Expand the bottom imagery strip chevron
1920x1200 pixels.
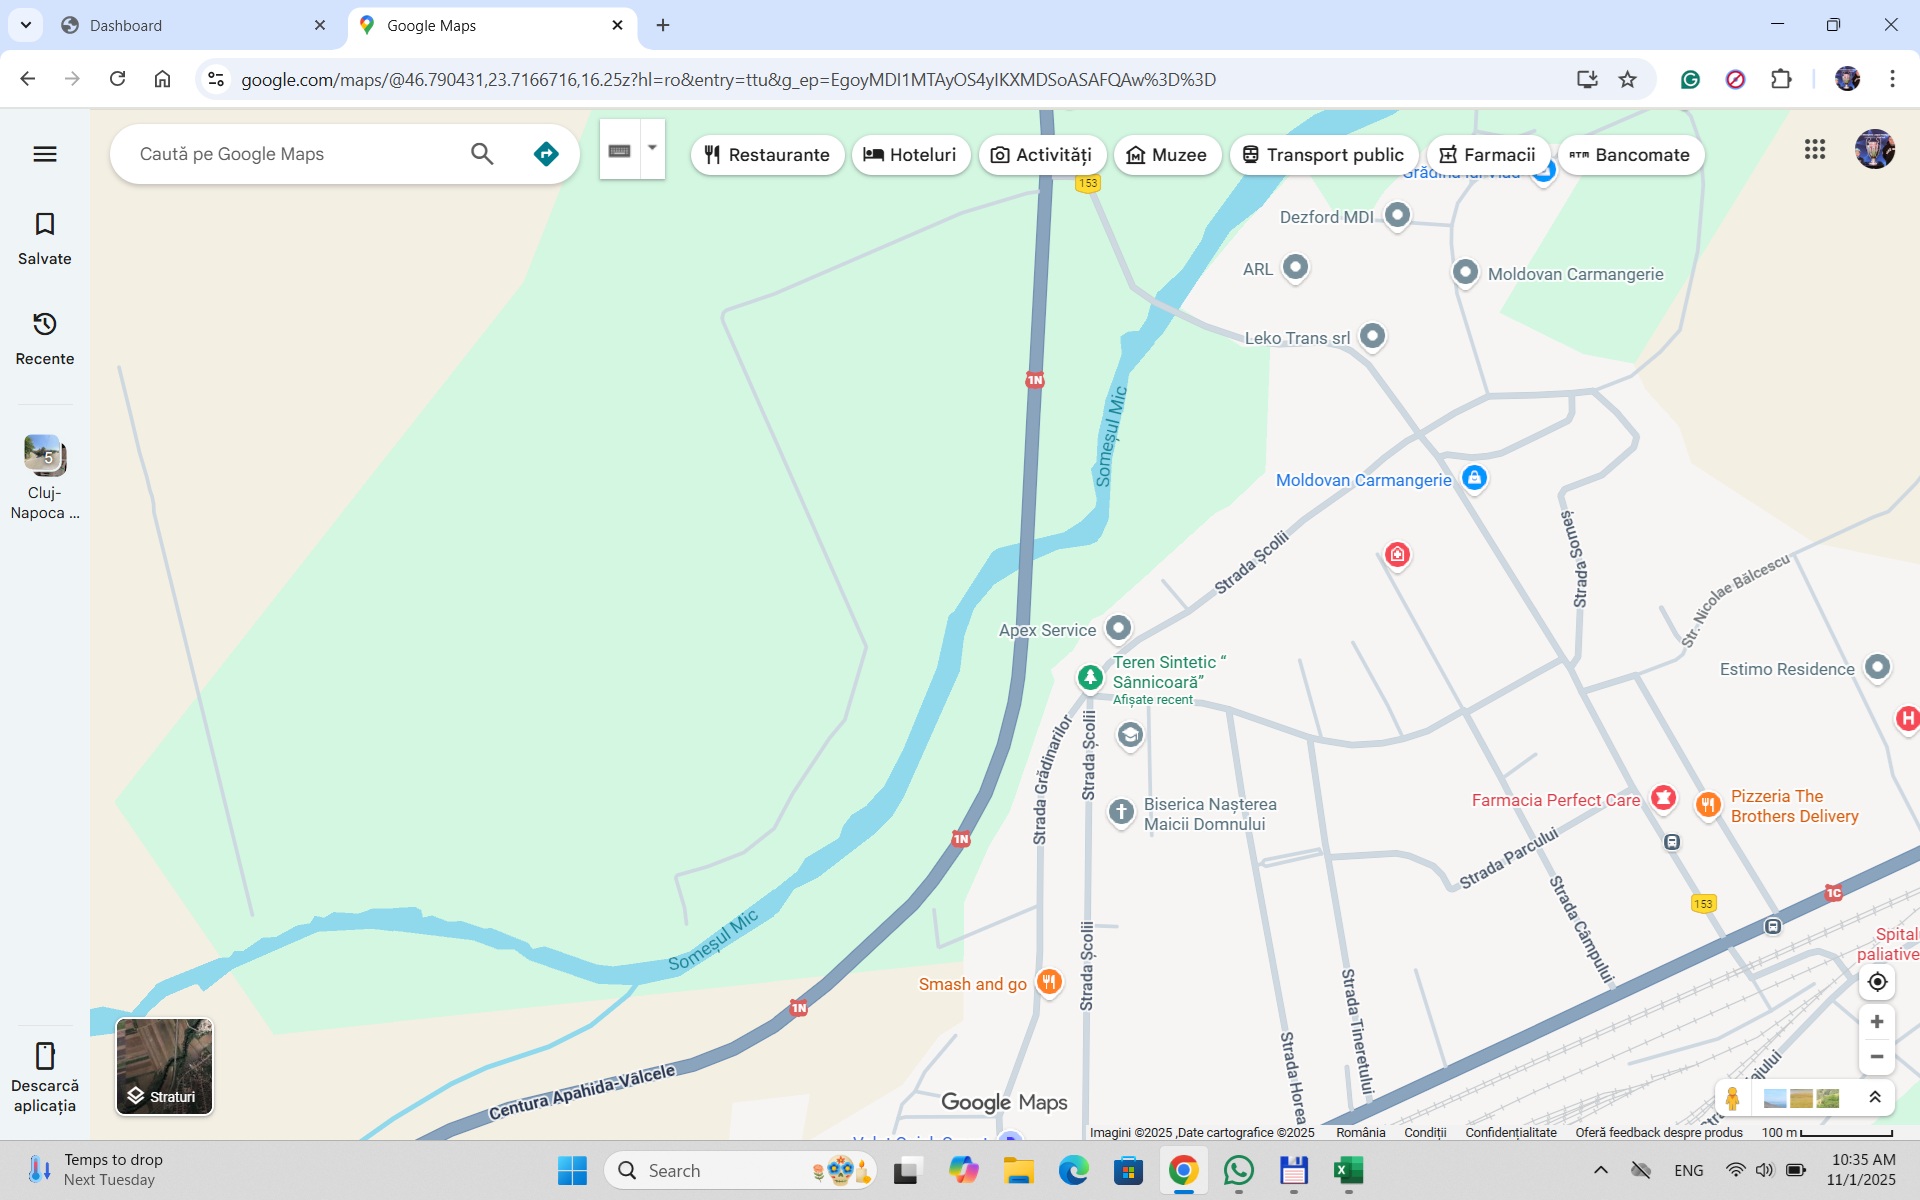1875,1098
